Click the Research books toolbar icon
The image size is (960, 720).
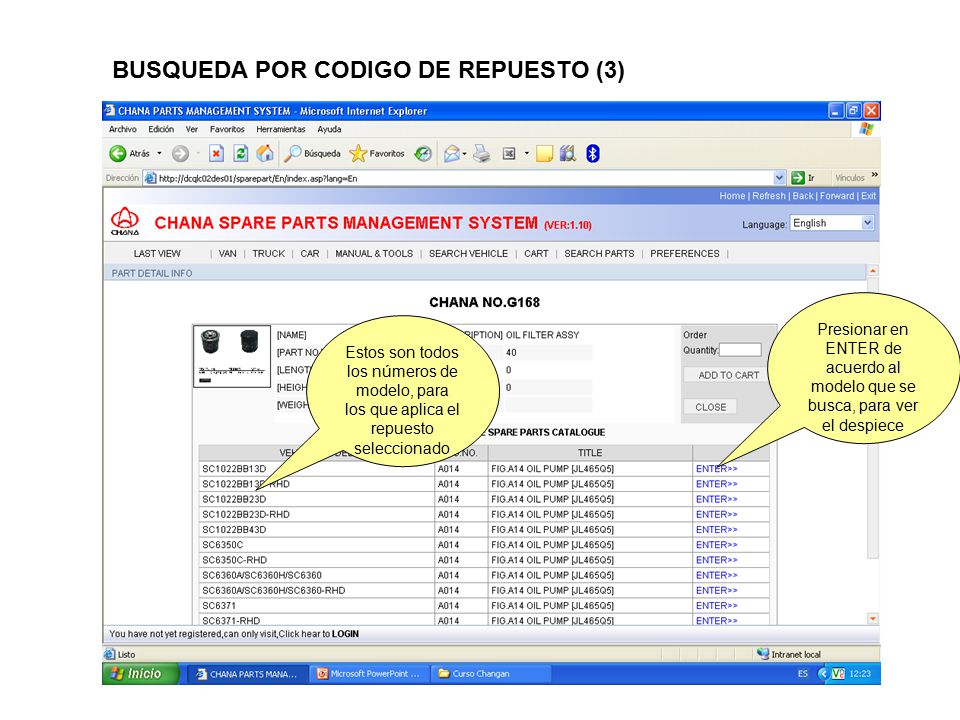coord(568,153)
